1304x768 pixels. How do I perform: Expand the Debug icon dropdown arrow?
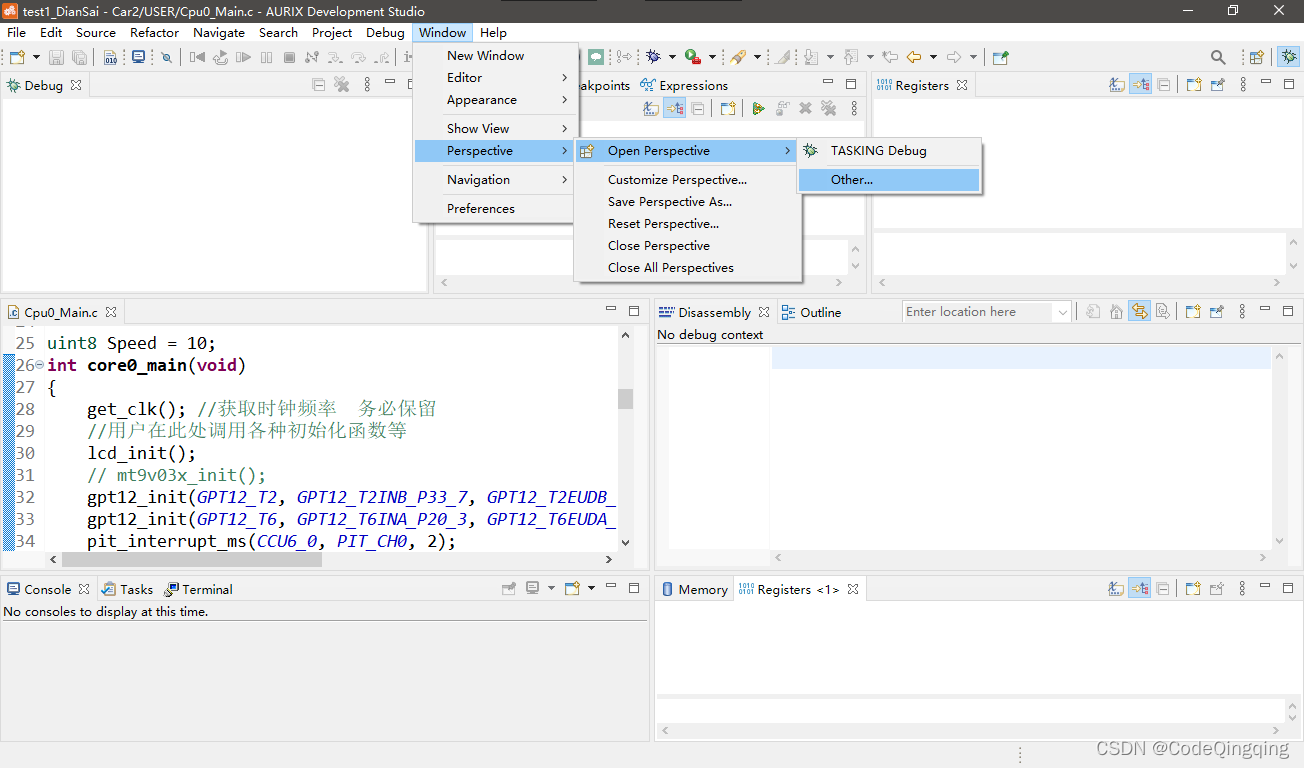pos(671,57)
